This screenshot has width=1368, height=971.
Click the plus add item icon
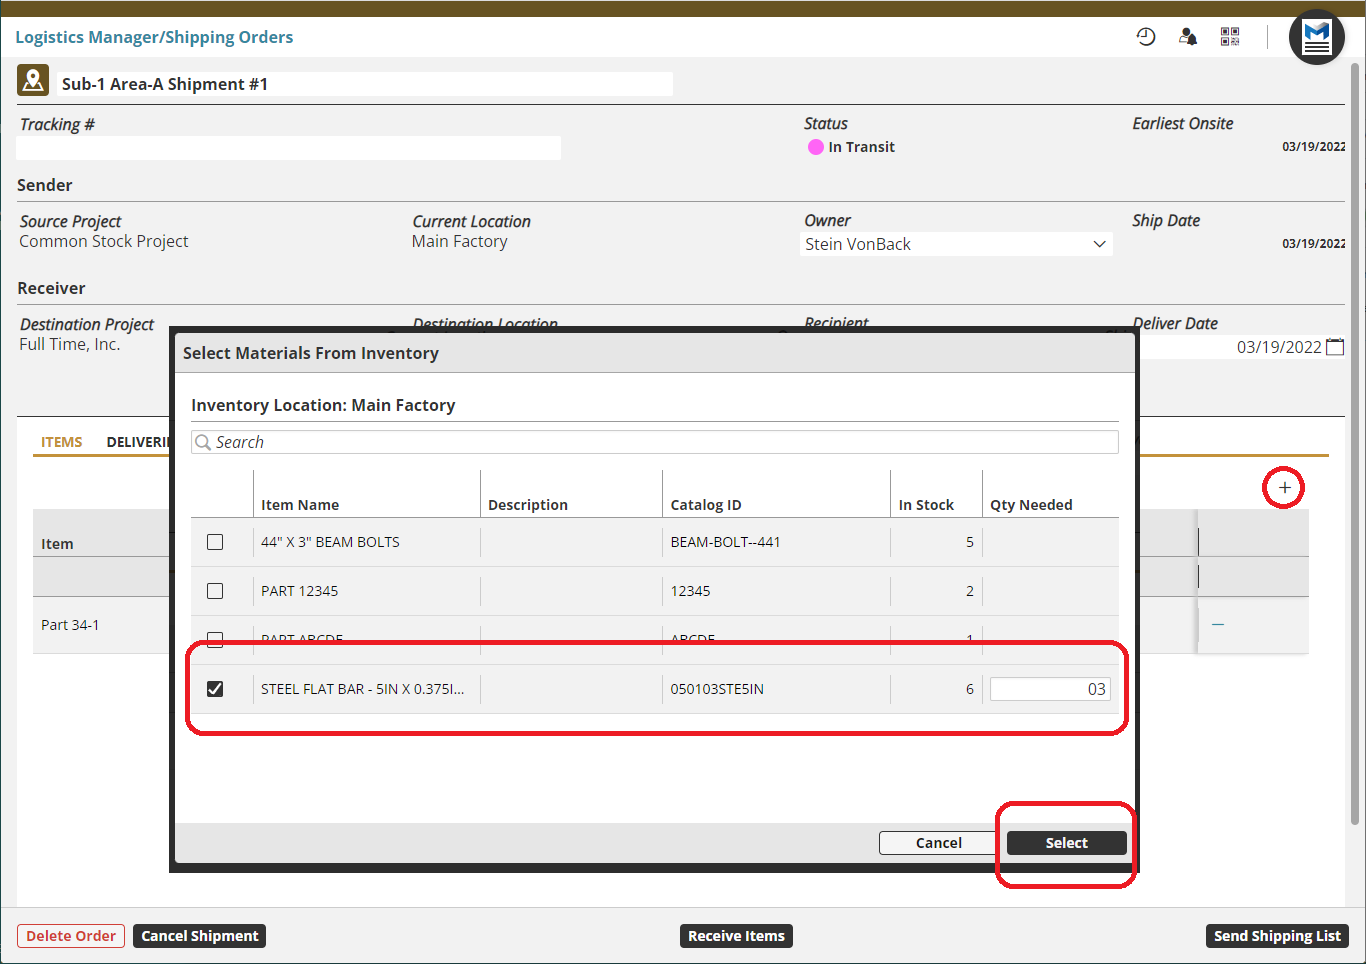pyautogui.click(x=1284, y=488)
